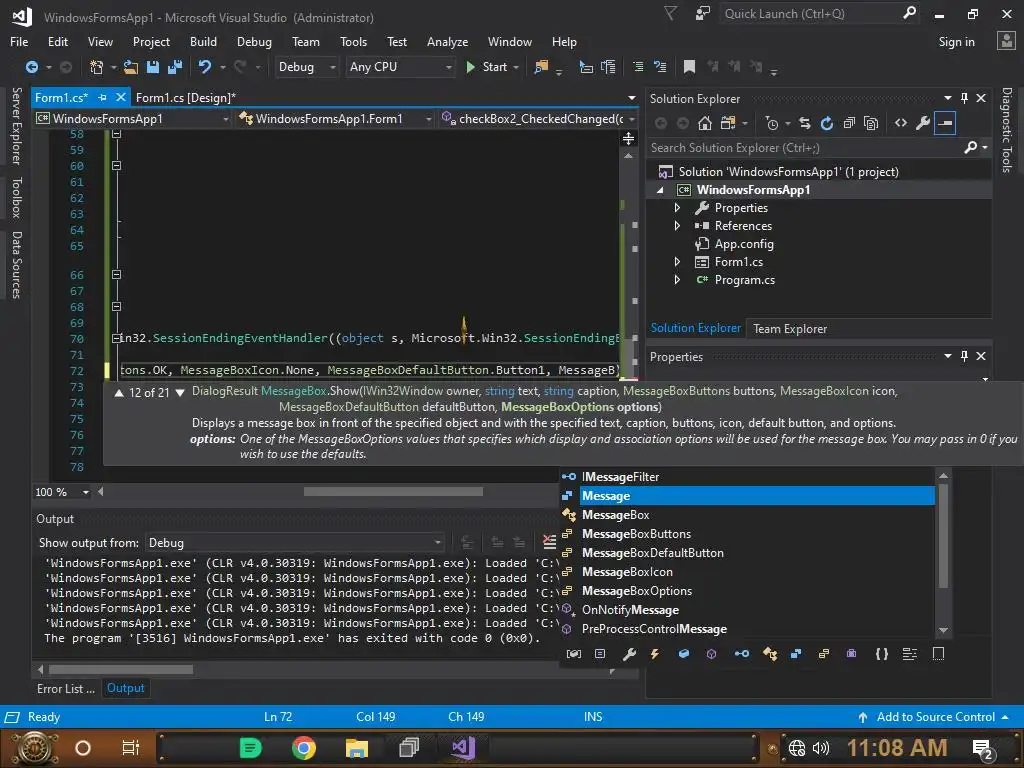Click the editor horizontal scrollbar thumb
Screen dimensions: 1024x768
[x=393, y=492]
